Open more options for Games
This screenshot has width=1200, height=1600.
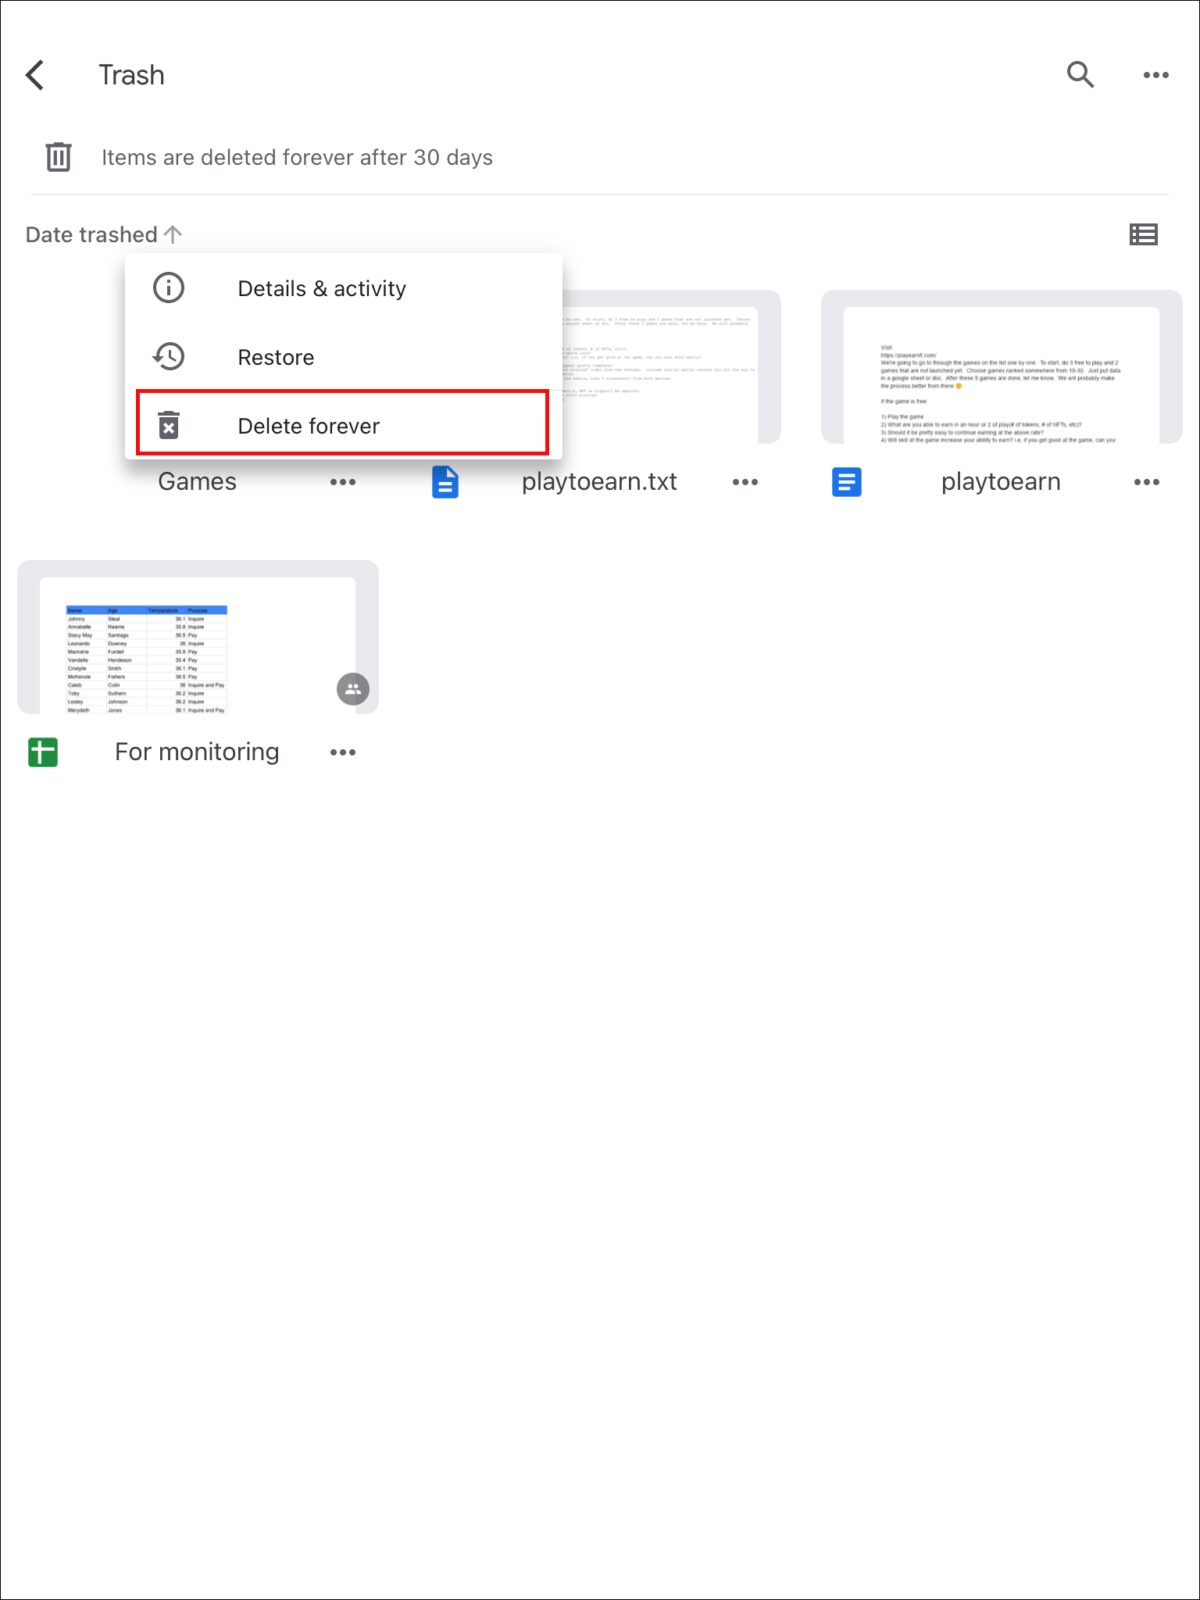(x=343, y=482)
